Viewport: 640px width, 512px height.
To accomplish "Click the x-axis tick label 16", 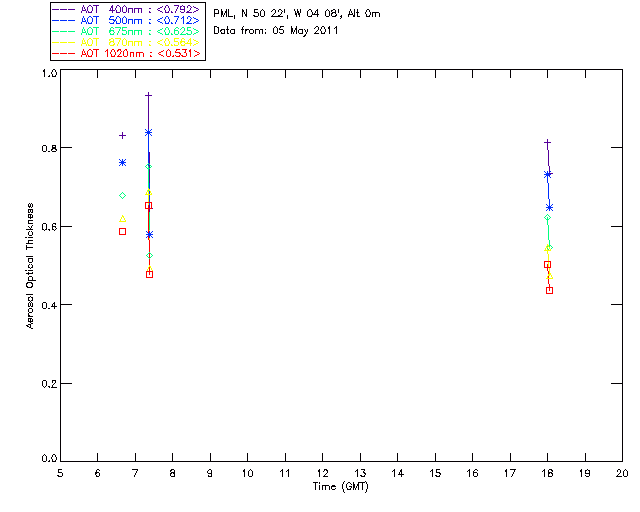I will click(x=472, y=473).
